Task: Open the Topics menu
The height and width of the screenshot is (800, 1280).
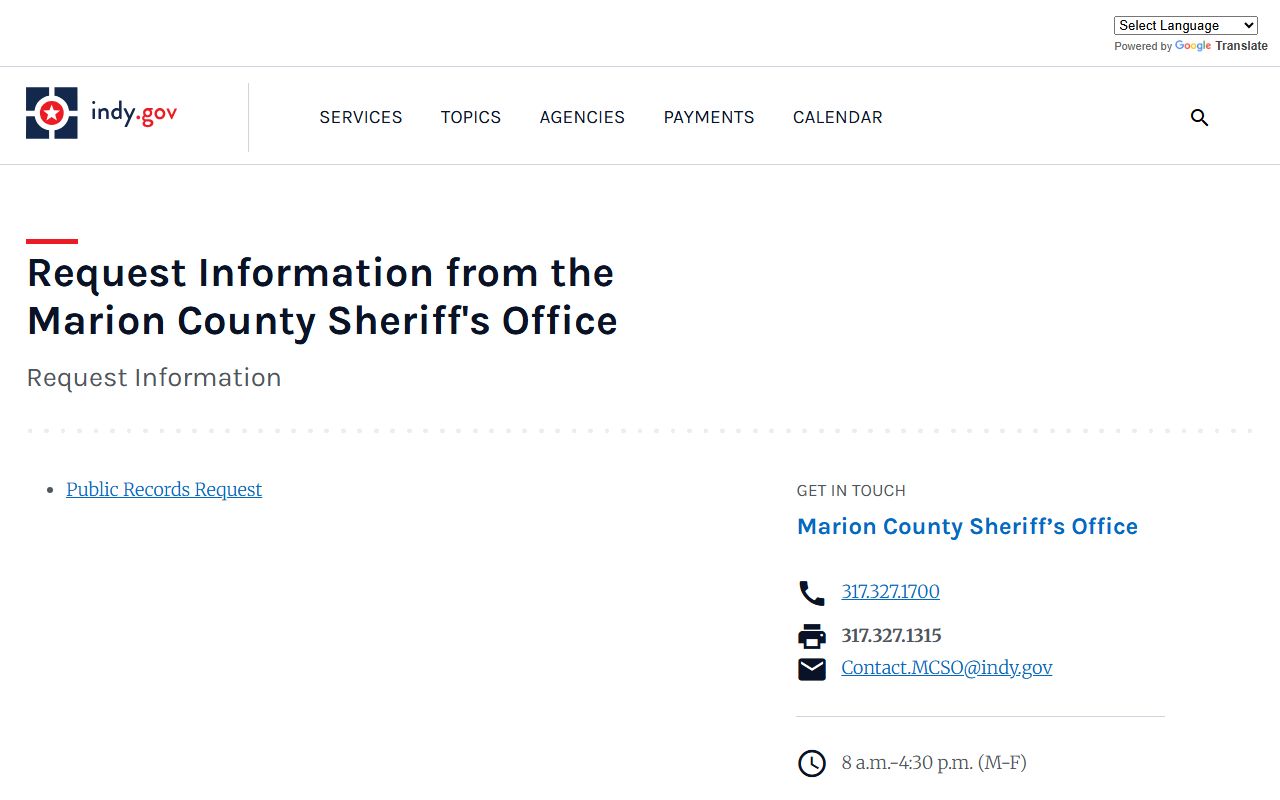Action: pos(471,117)
